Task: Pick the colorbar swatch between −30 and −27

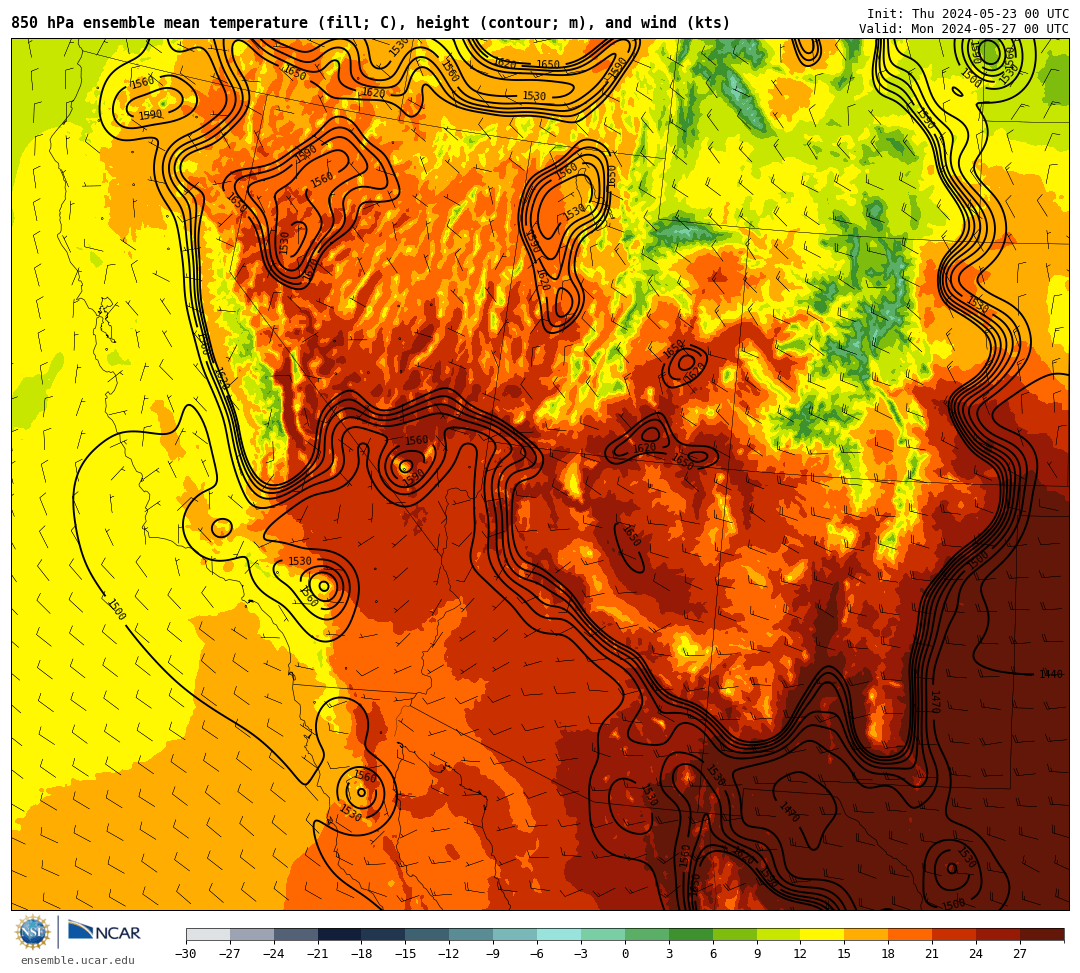Action: (208, 934)
